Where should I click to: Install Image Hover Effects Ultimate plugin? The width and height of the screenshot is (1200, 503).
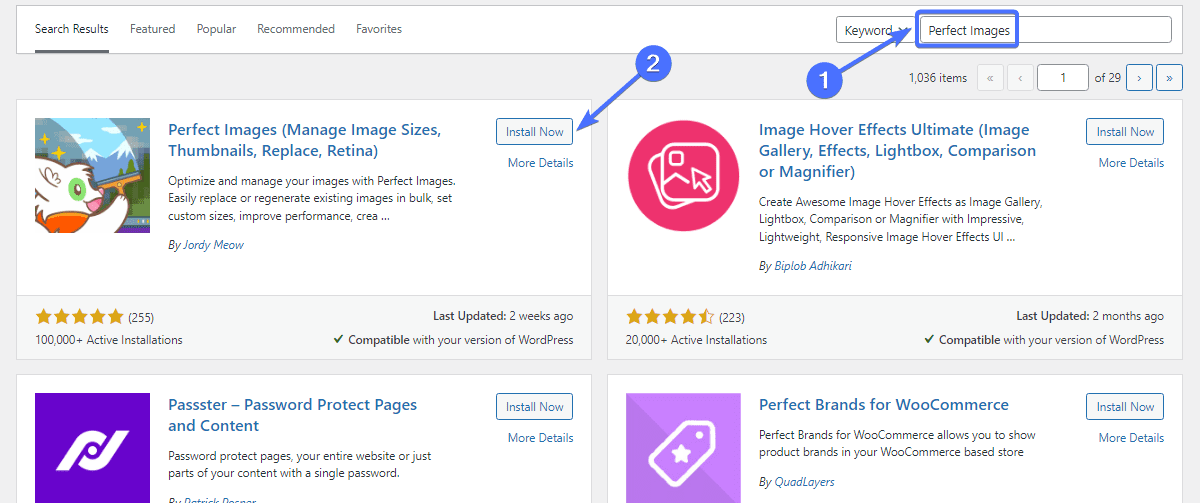tap(1125, 131)
